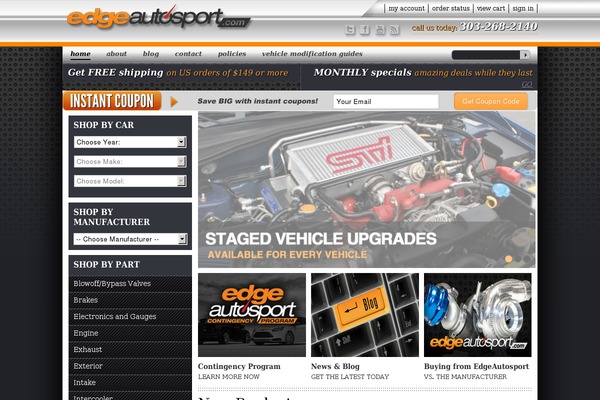600x400 pixels.
Task: Click the search submit arrow button
Action: (x=525, y=55)
